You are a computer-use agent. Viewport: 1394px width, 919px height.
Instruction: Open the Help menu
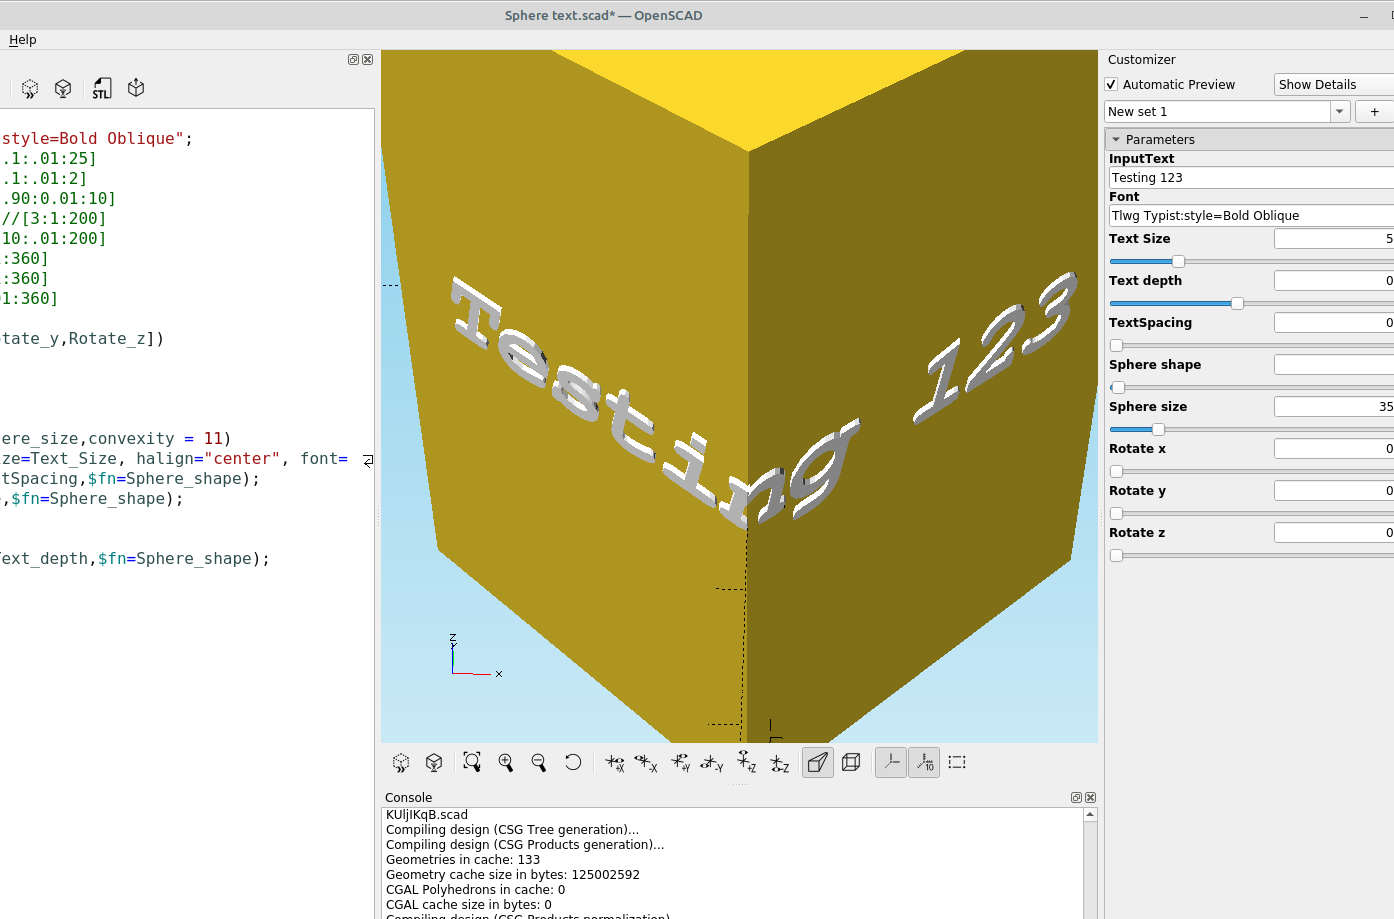22,39
